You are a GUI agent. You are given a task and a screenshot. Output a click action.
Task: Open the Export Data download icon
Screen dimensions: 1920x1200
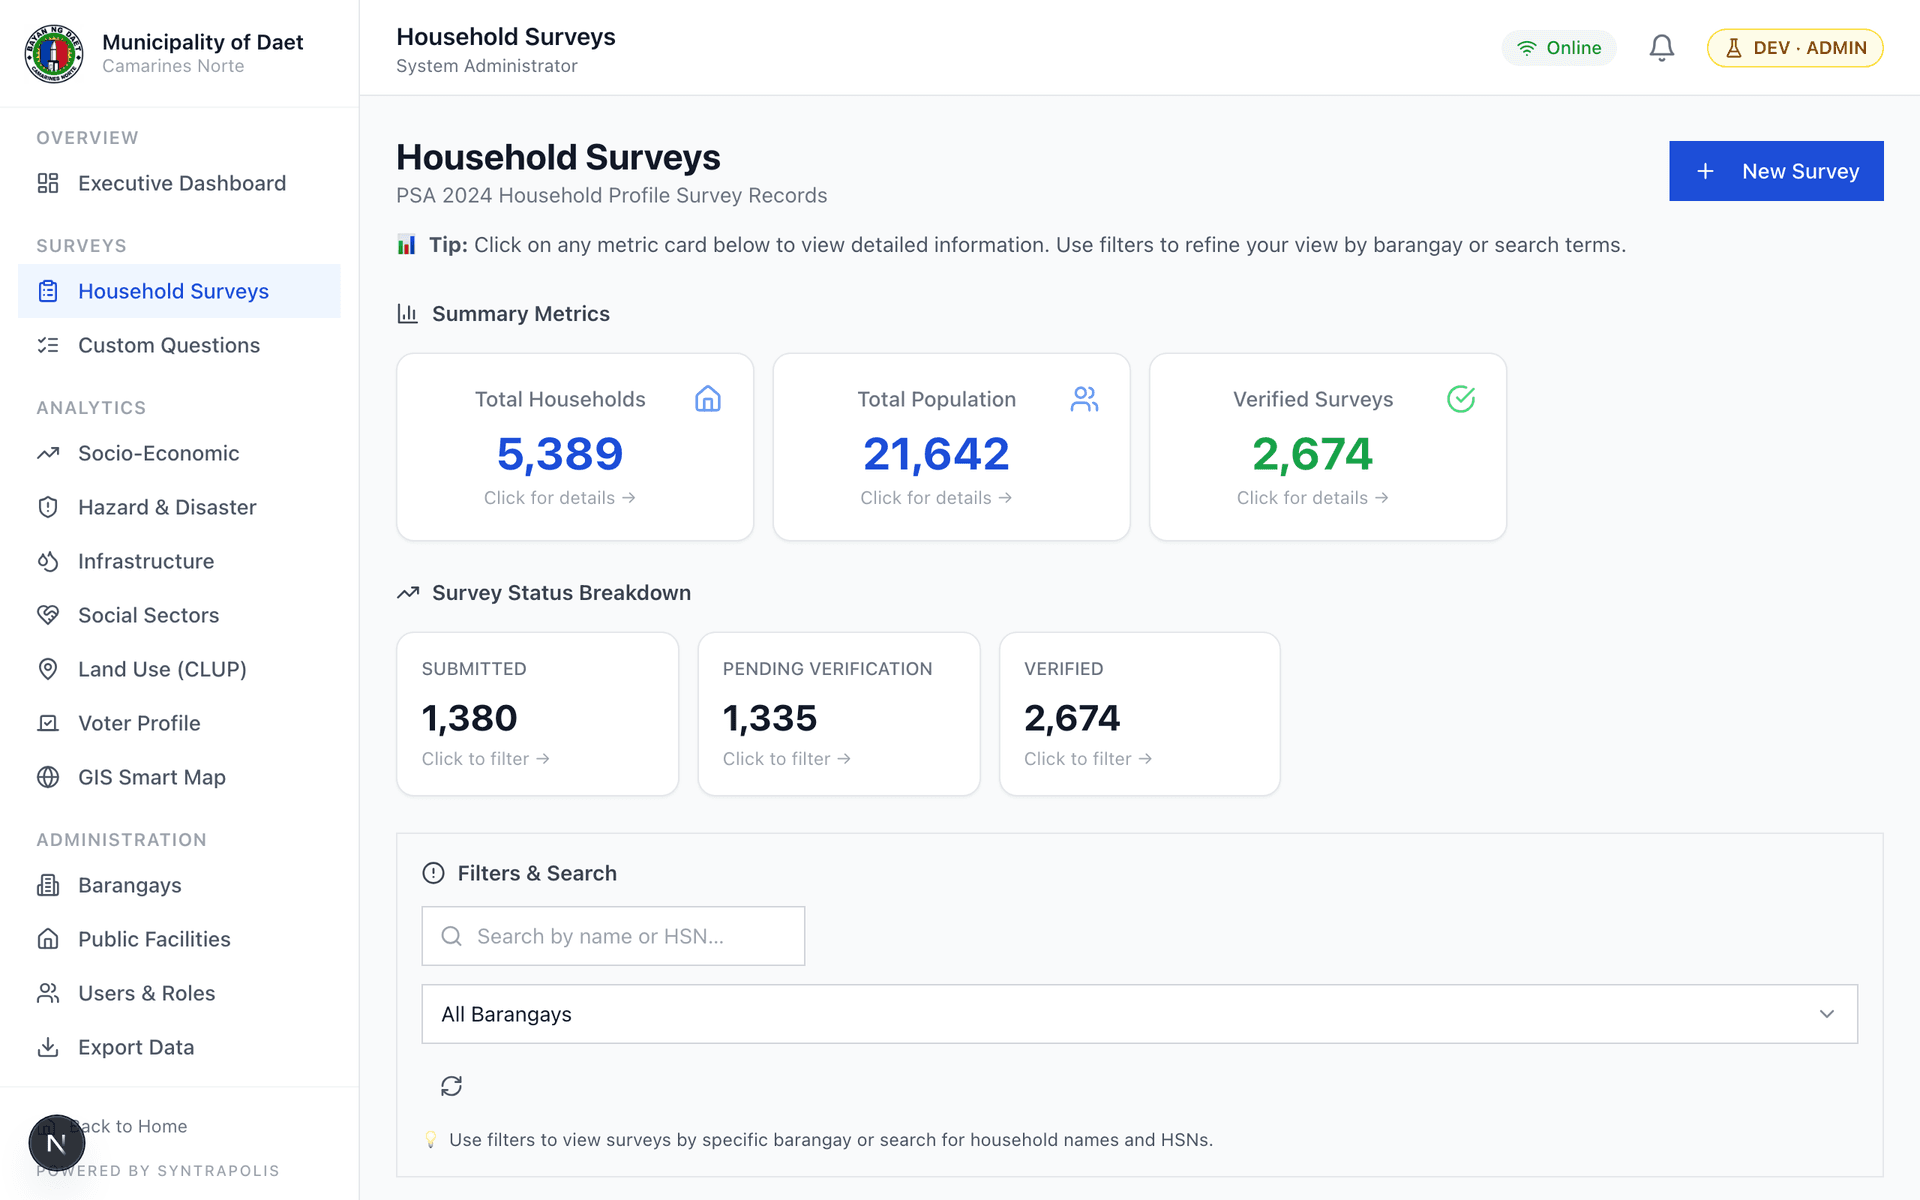click(x=48, y=1047)
